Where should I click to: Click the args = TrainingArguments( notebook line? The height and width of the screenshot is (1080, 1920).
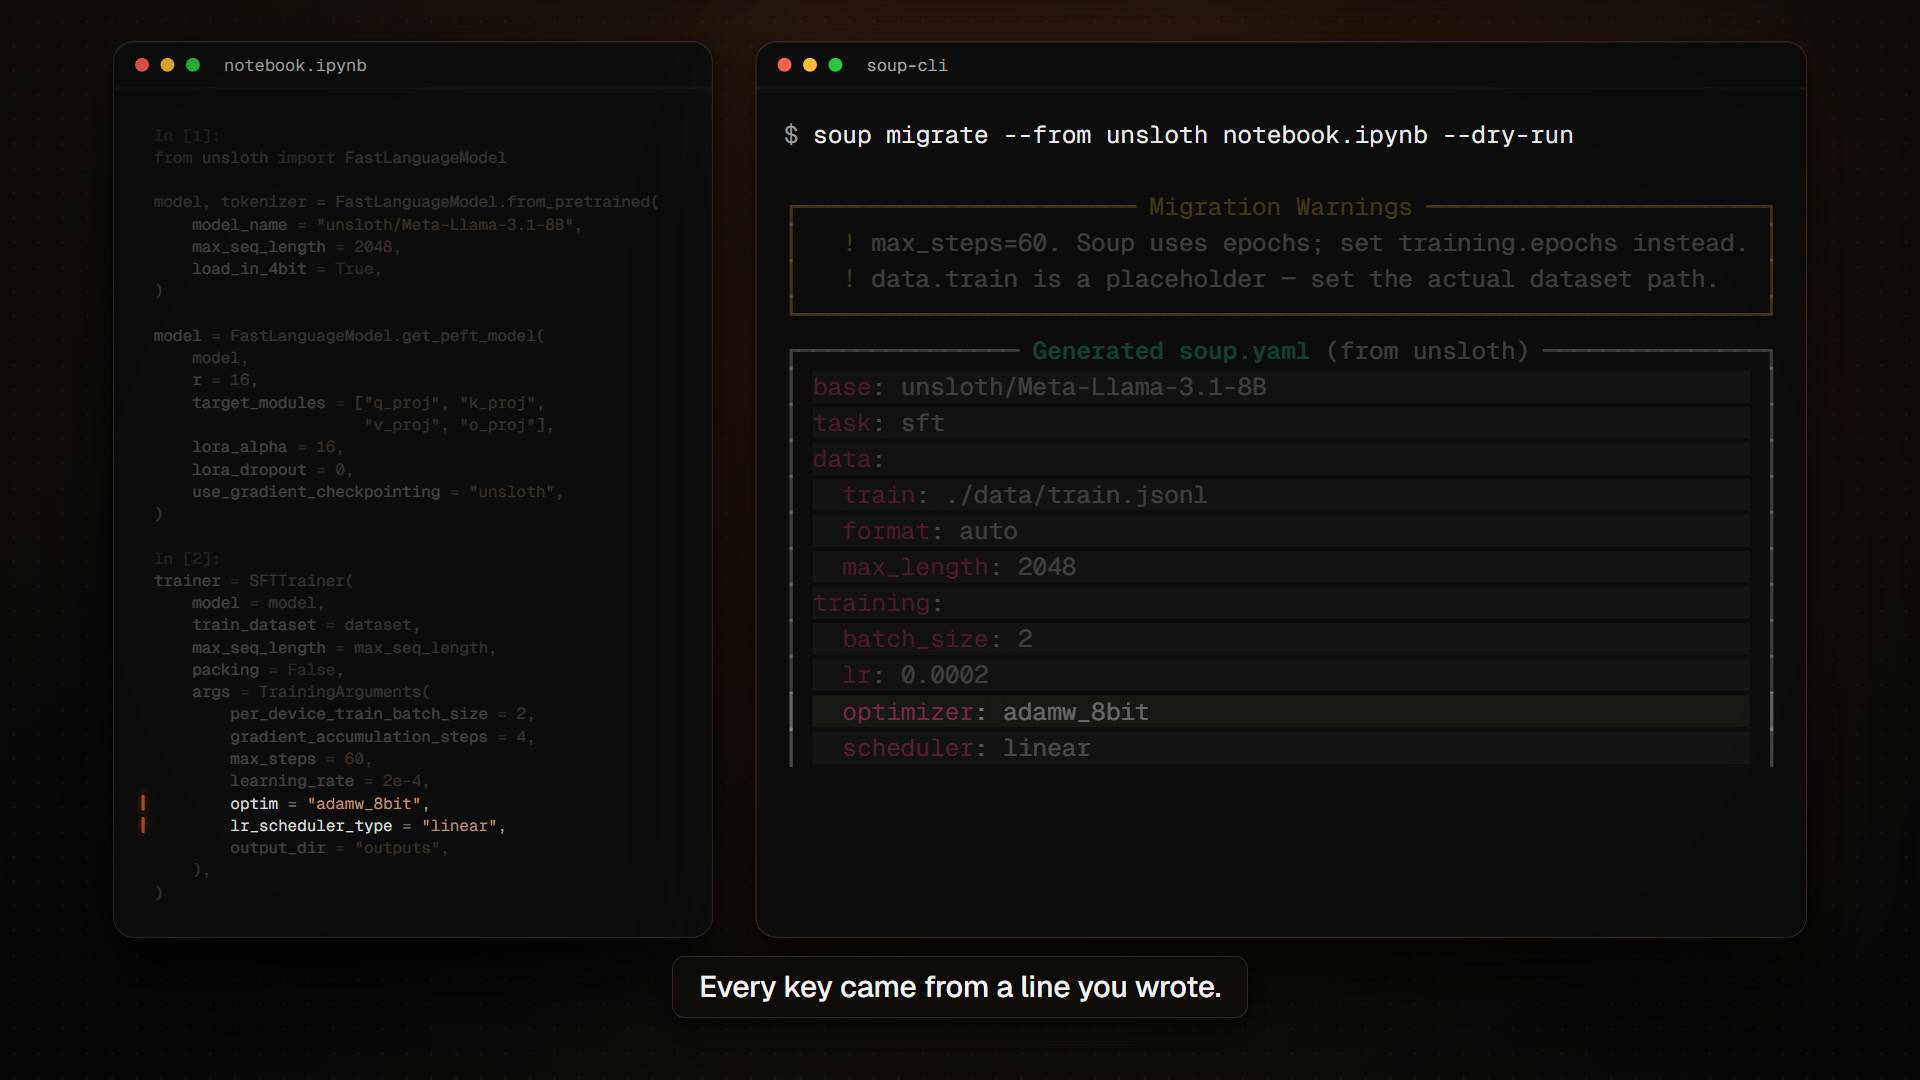[311, 692]
